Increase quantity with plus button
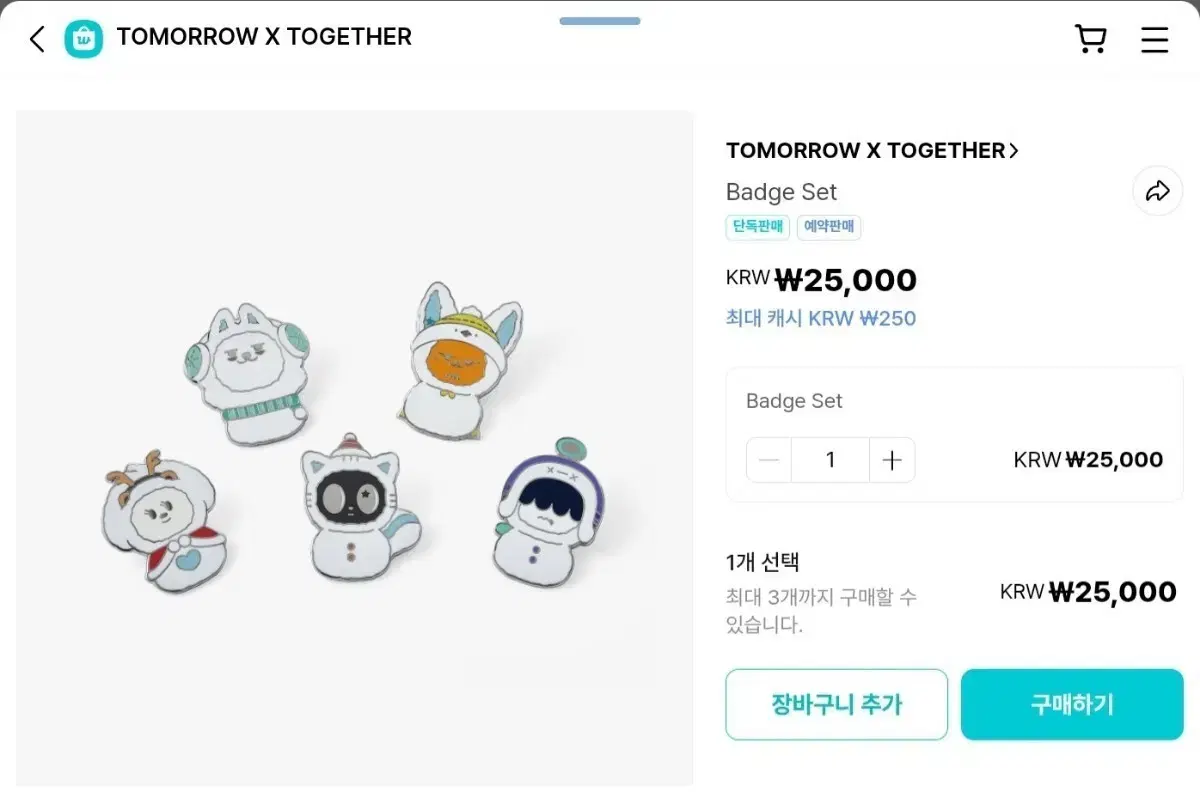 tap(892, 460)
